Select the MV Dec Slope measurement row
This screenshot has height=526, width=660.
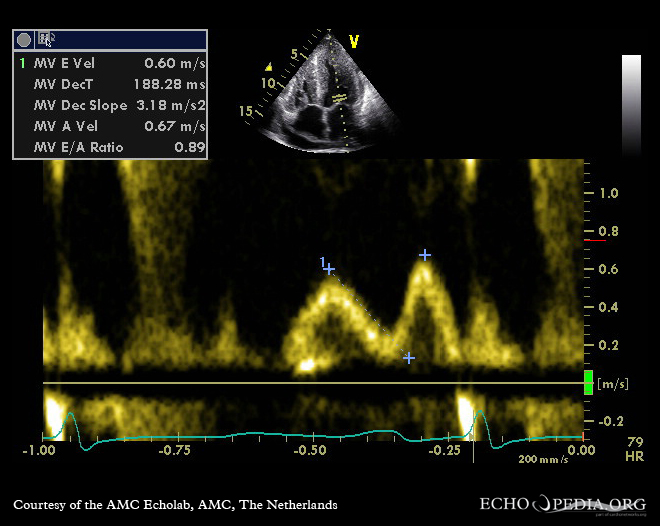click(110, 105)
